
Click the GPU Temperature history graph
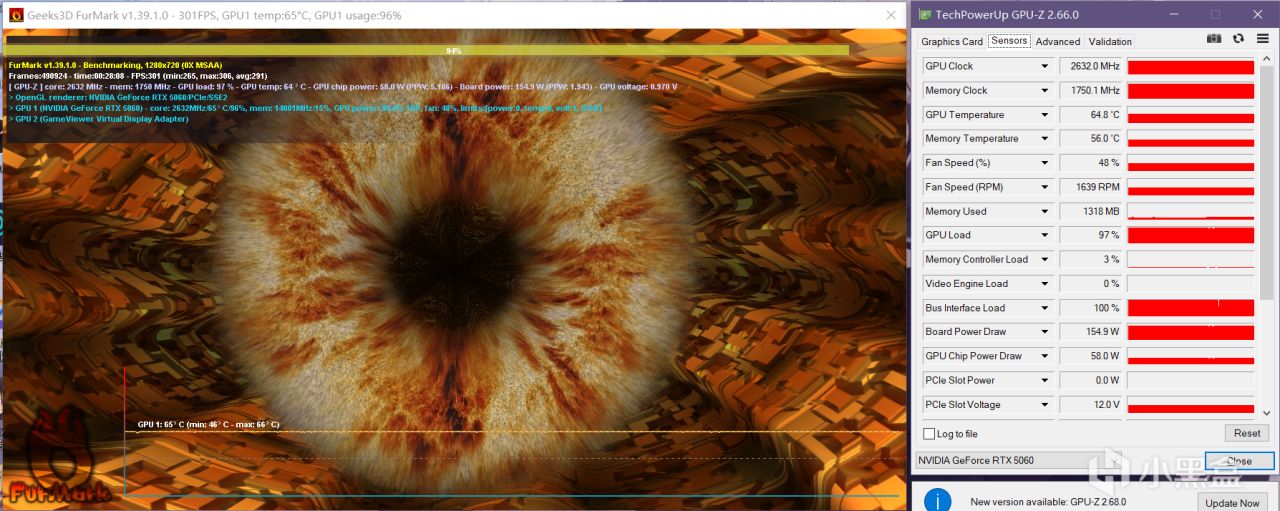pos(1191,114)
